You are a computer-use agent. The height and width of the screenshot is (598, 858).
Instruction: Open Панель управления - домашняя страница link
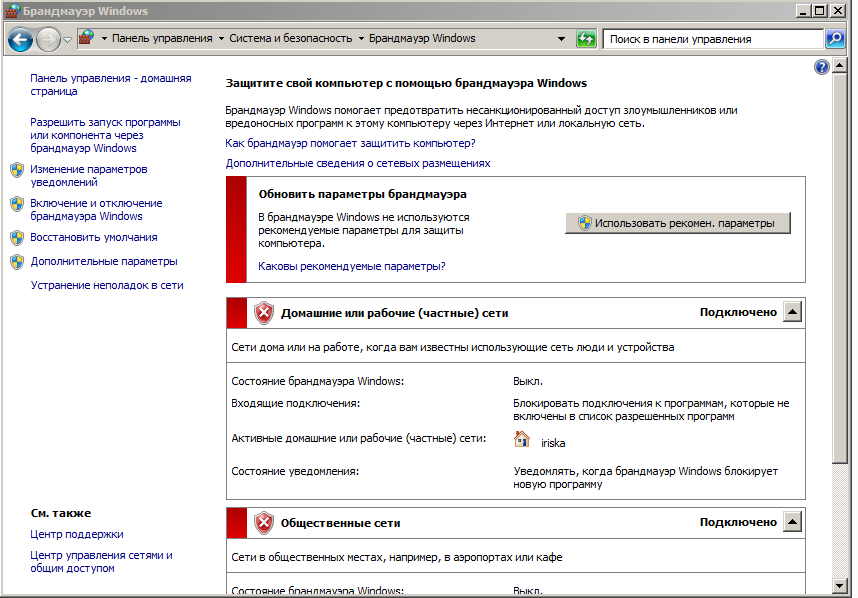[x=111, y=85]
